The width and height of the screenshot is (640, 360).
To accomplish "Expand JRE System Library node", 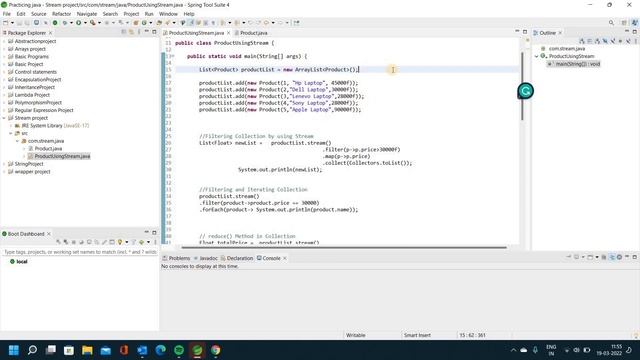I will pyautogui.click(x=11, y=126).
